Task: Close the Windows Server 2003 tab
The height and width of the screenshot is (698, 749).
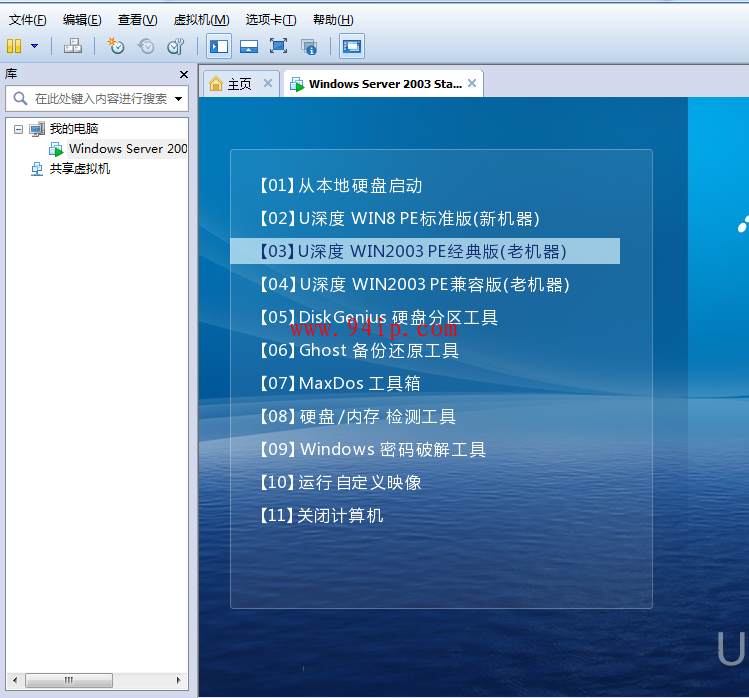Action: click(472, 83)
